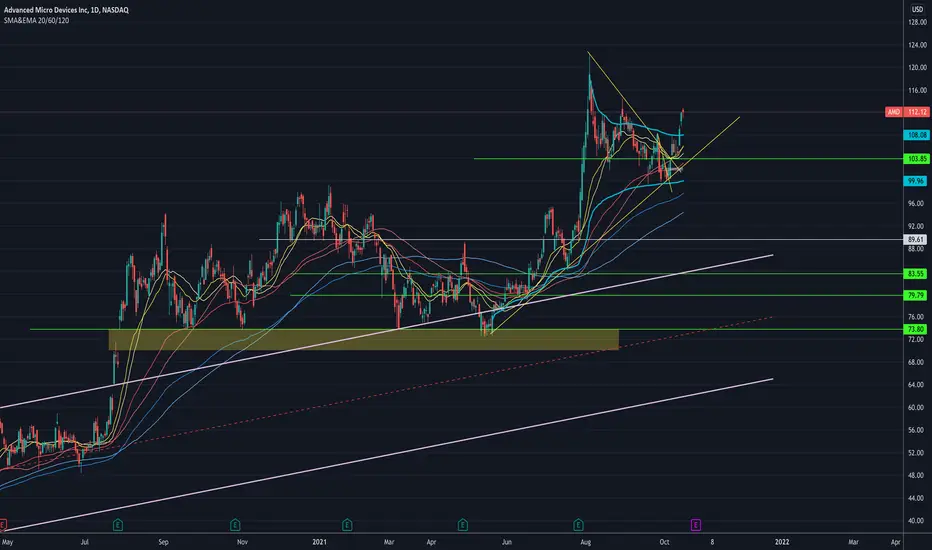Select the green 103.85 level label

(916, 159)
